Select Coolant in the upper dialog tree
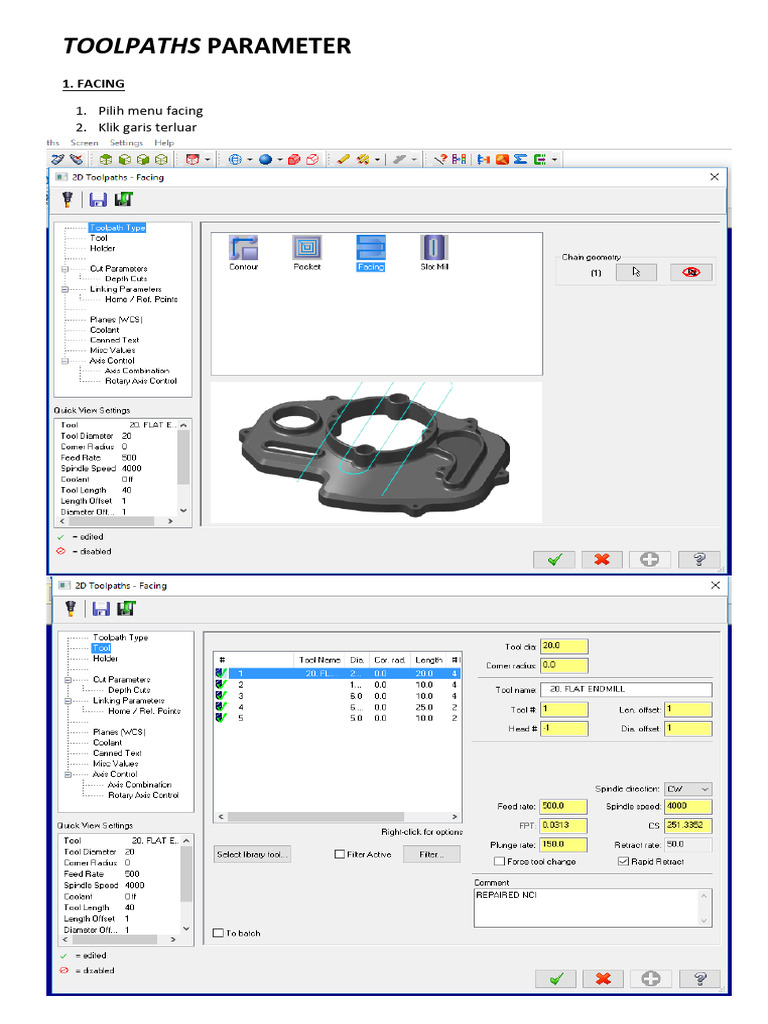This screenshot has width=768, height=1024. pyautogui.click(x=104, y=330)
